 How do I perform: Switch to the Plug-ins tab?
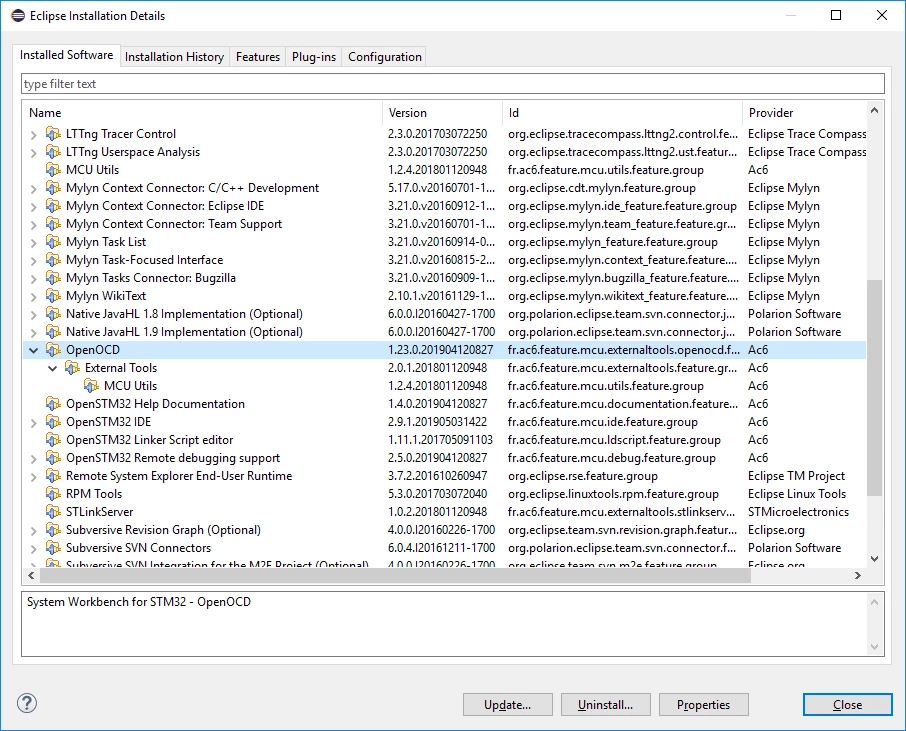pos(314,57)
